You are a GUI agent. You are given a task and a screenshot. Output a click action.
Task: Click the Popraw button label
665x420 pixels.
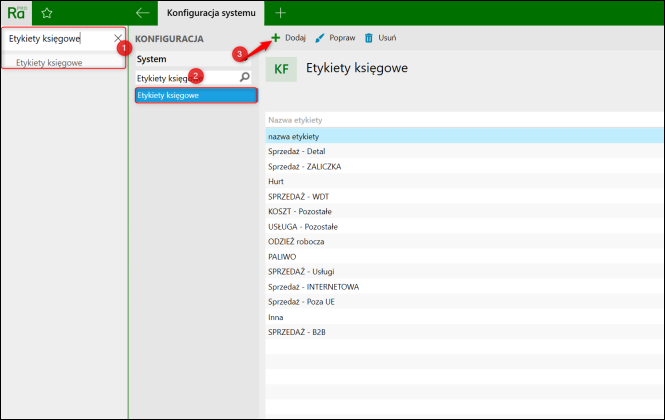[342, 38]
